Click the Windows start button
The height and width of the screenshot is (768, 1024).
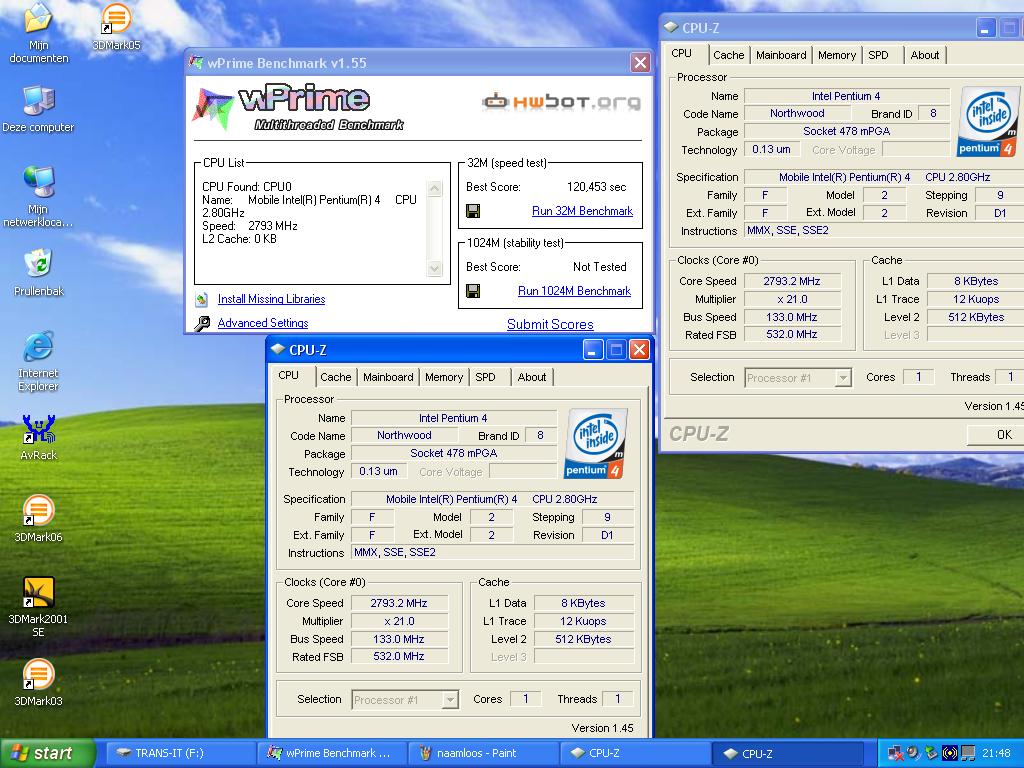[48, 753]
